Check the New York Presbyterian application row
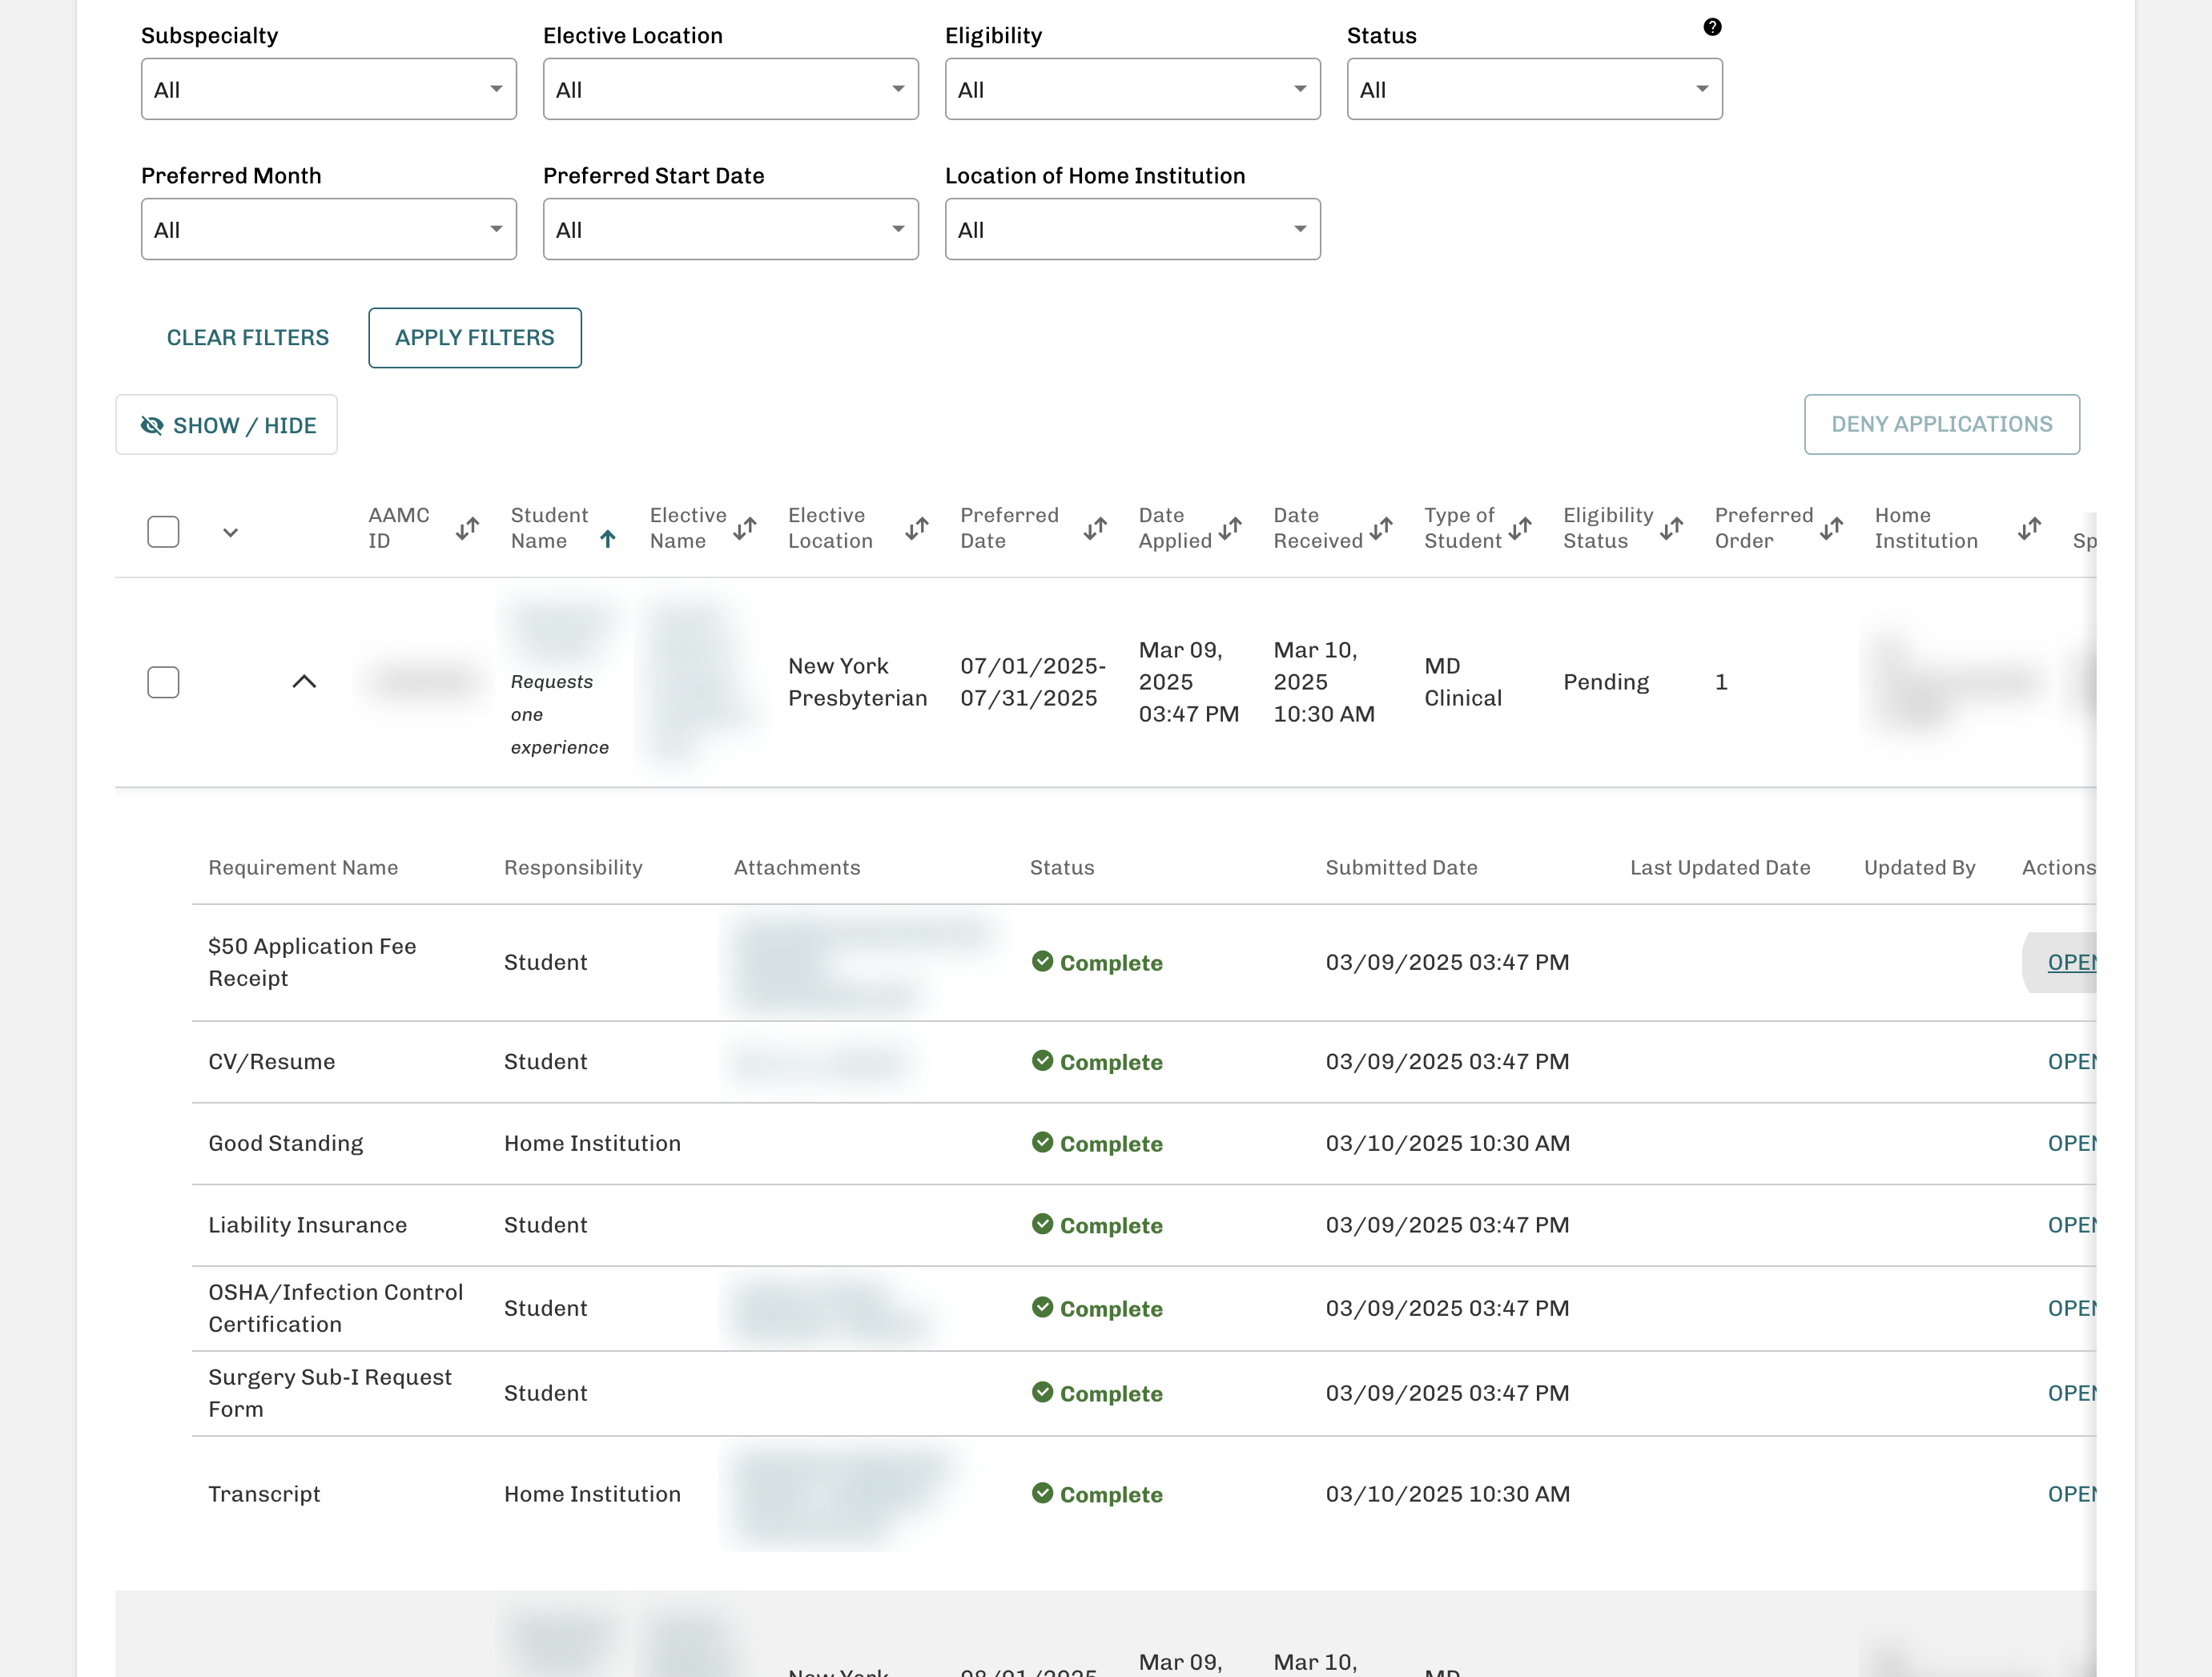 (x=163, y=682)
